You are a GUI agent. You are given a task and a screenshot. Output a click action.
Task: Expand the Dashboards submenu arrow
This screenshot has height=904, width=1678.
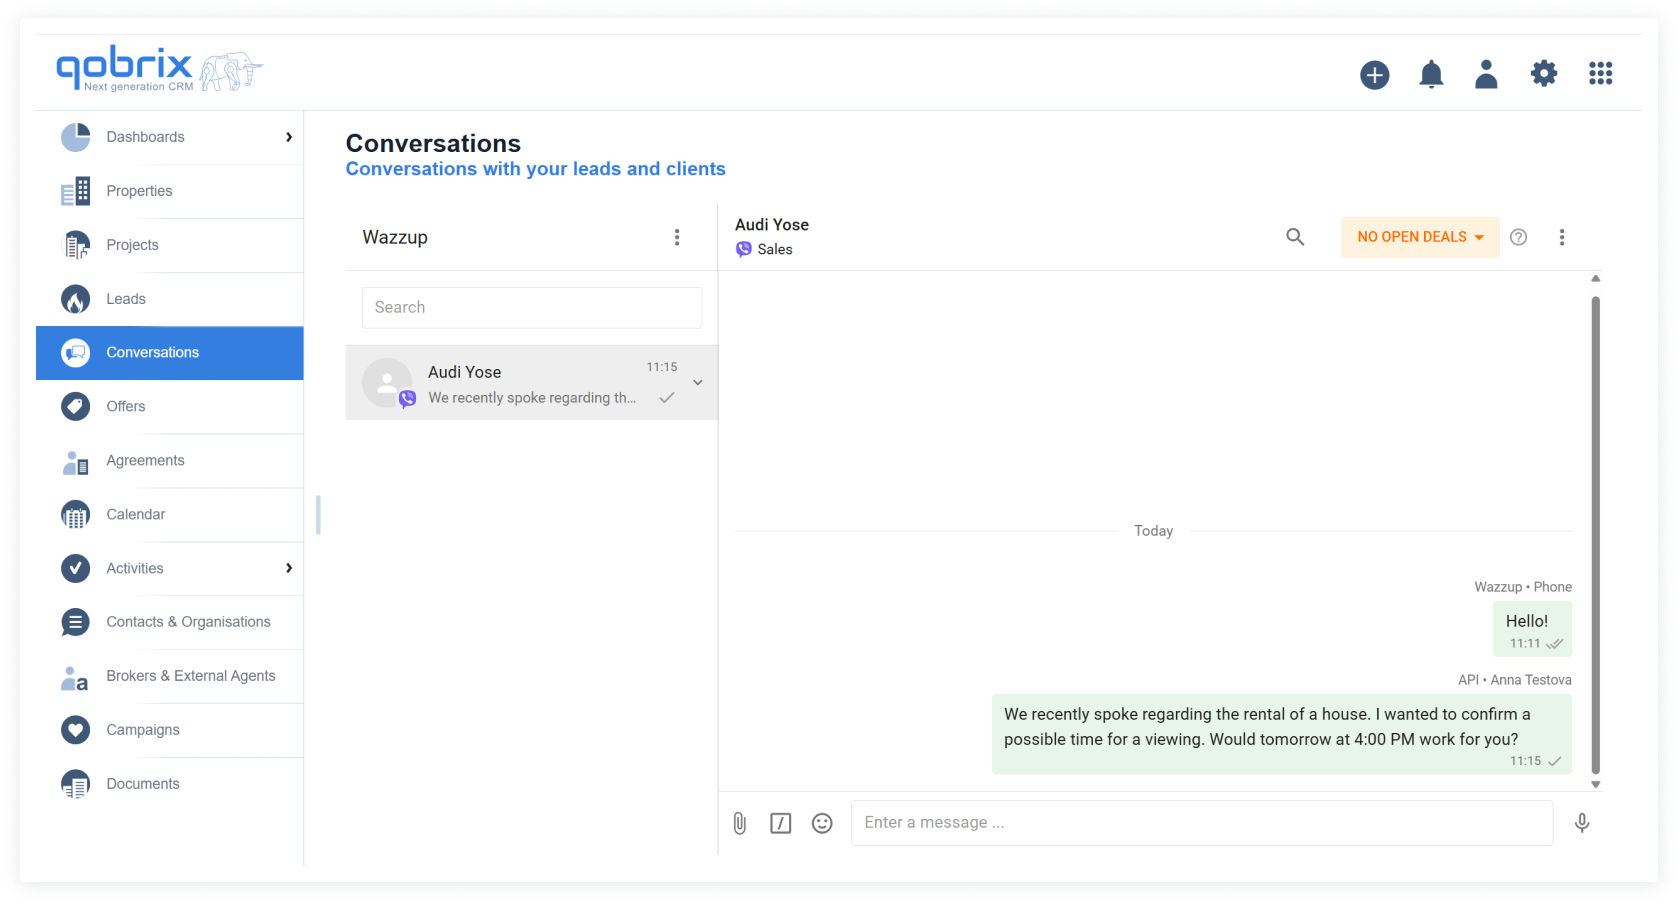[289, 137]
